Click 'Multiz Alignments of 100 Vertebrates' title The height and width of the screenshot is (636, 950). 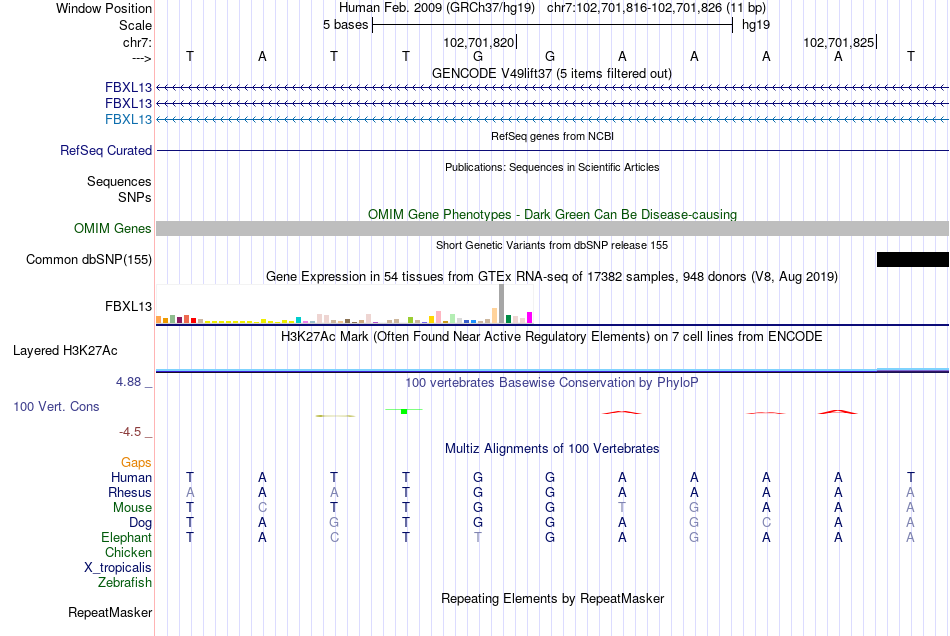[x=552, y=449]
